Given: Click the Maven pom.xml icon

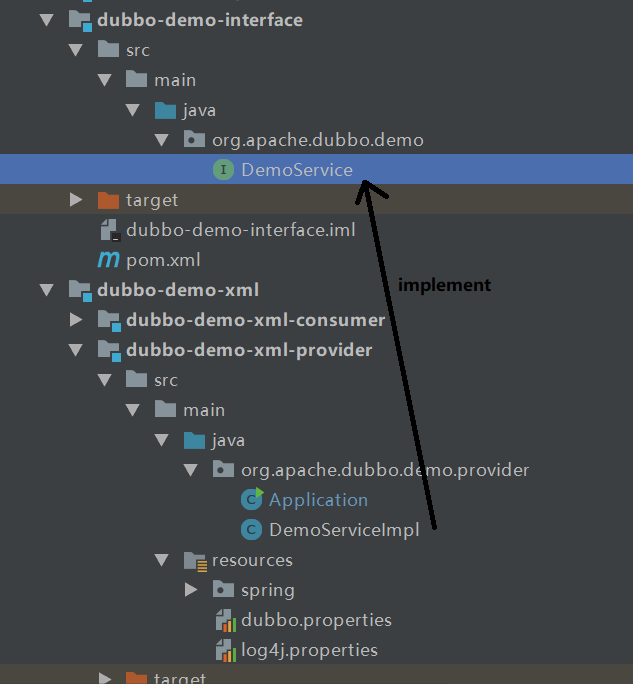Looking at the screenshot, I should point(108,260).
